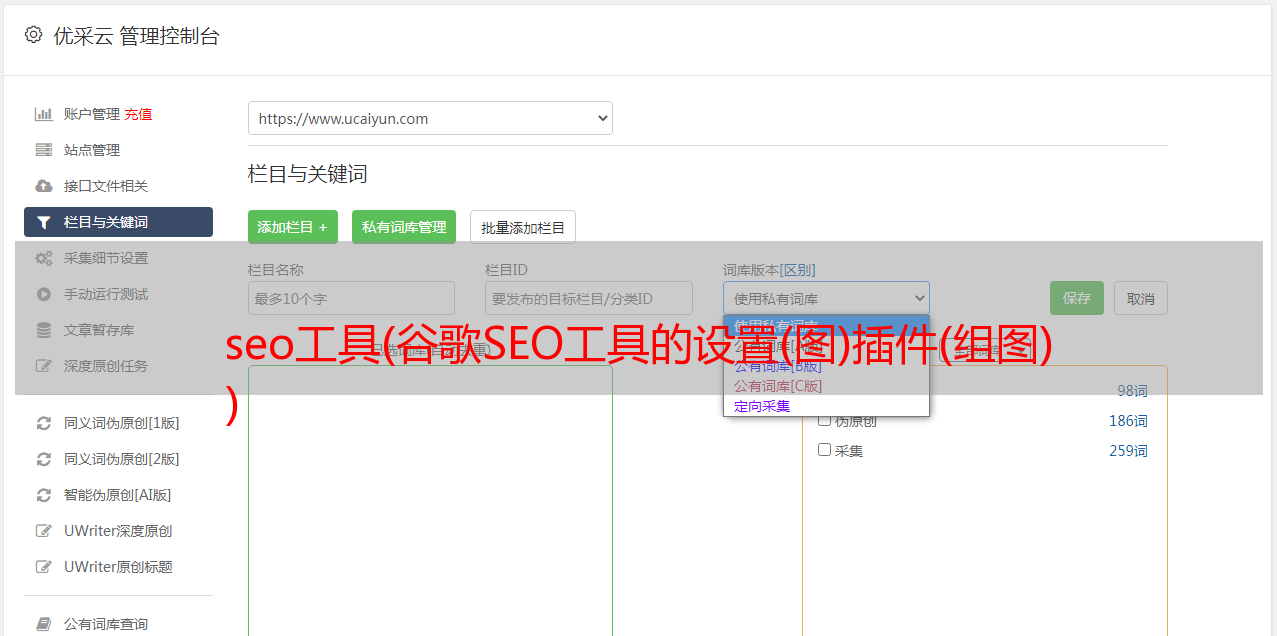Viewport: 1277px width, 636px height.
Task: Open 账户管理 via its bar chart icon
Action: point(43,114)
